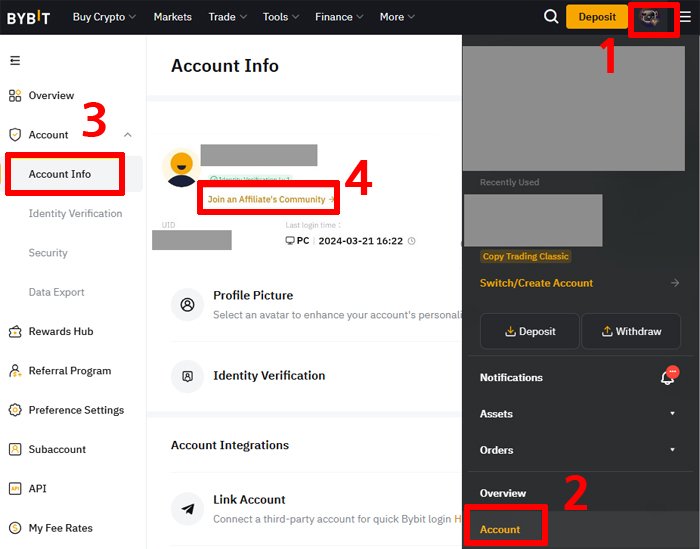Expand the Orders dropdown arrow
Screen dimensions: 700x549
click(672, 449)
